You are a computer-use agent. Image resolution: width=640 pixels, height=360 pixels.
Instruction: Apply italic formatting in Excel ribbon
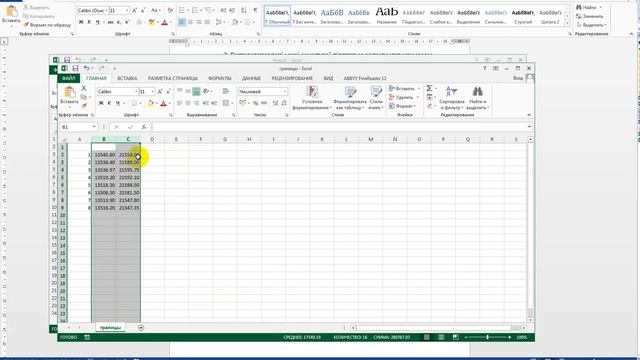click(x=109, y=103)
